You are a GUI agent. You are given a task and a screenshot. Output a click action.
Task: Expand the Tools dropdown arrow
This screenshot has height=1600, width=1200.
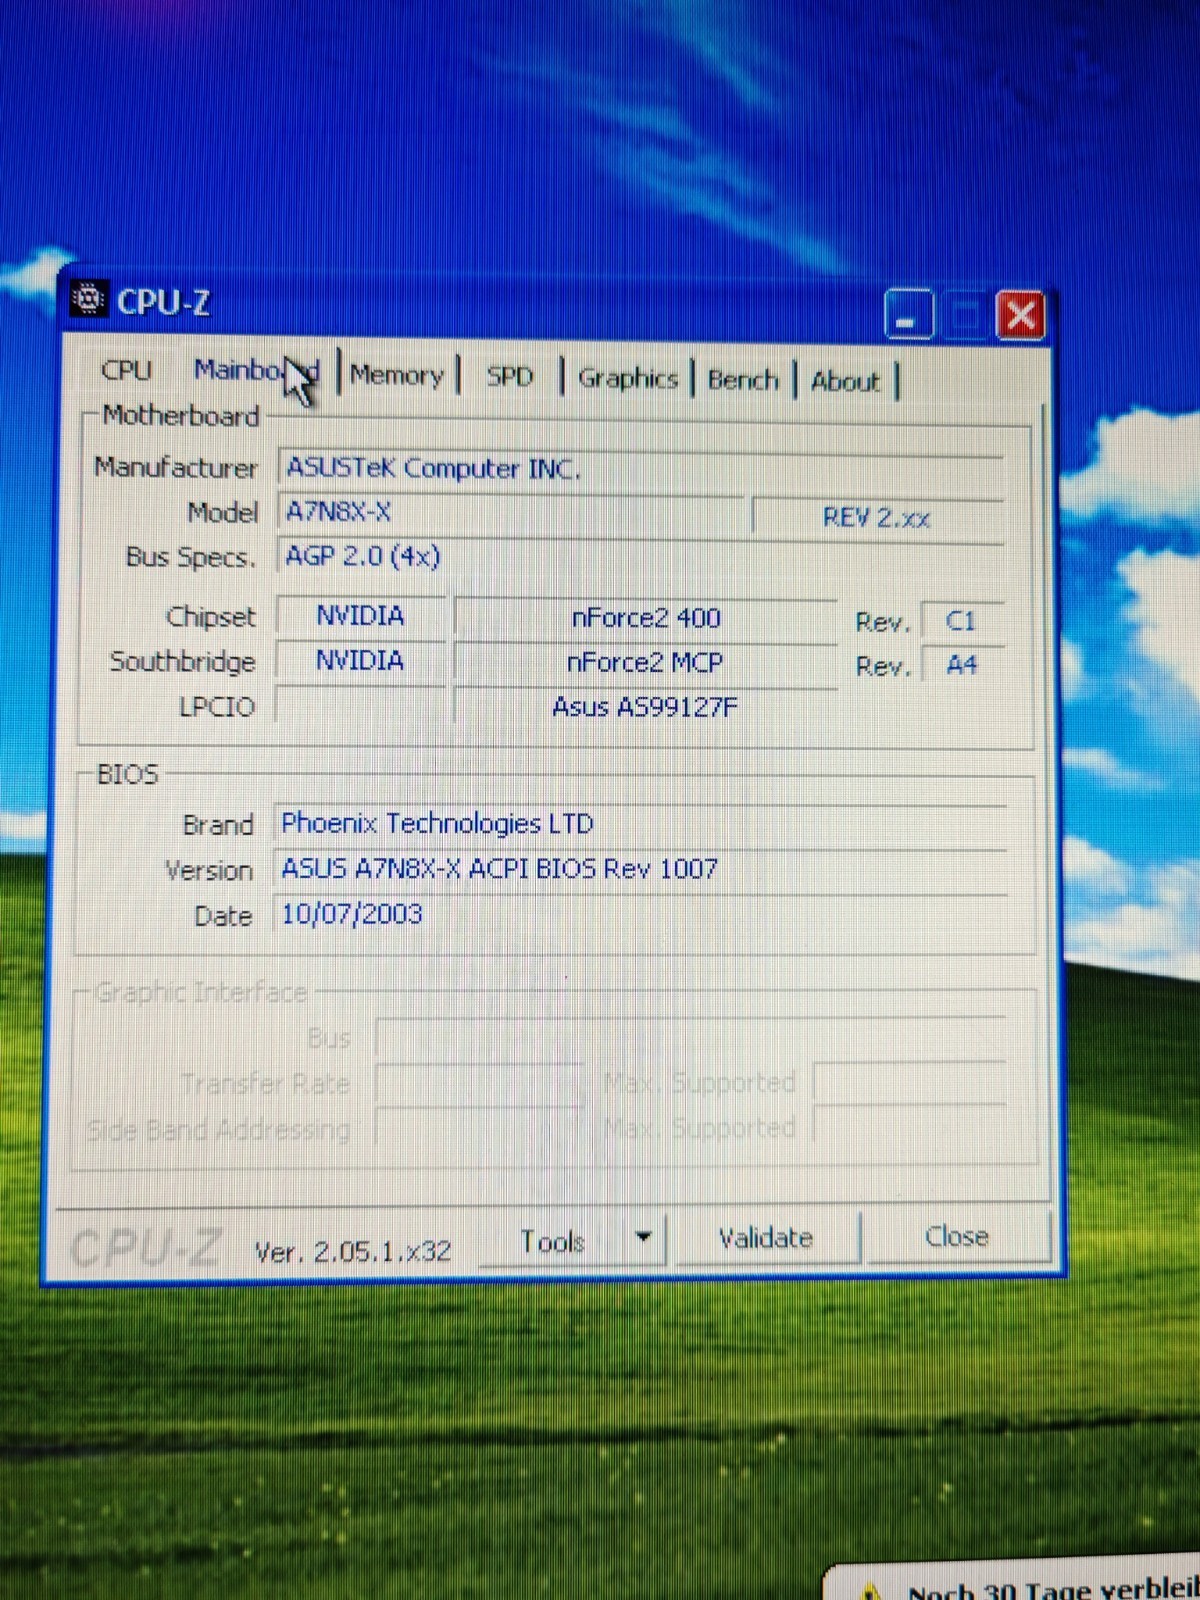click(x=644, y=1238)
